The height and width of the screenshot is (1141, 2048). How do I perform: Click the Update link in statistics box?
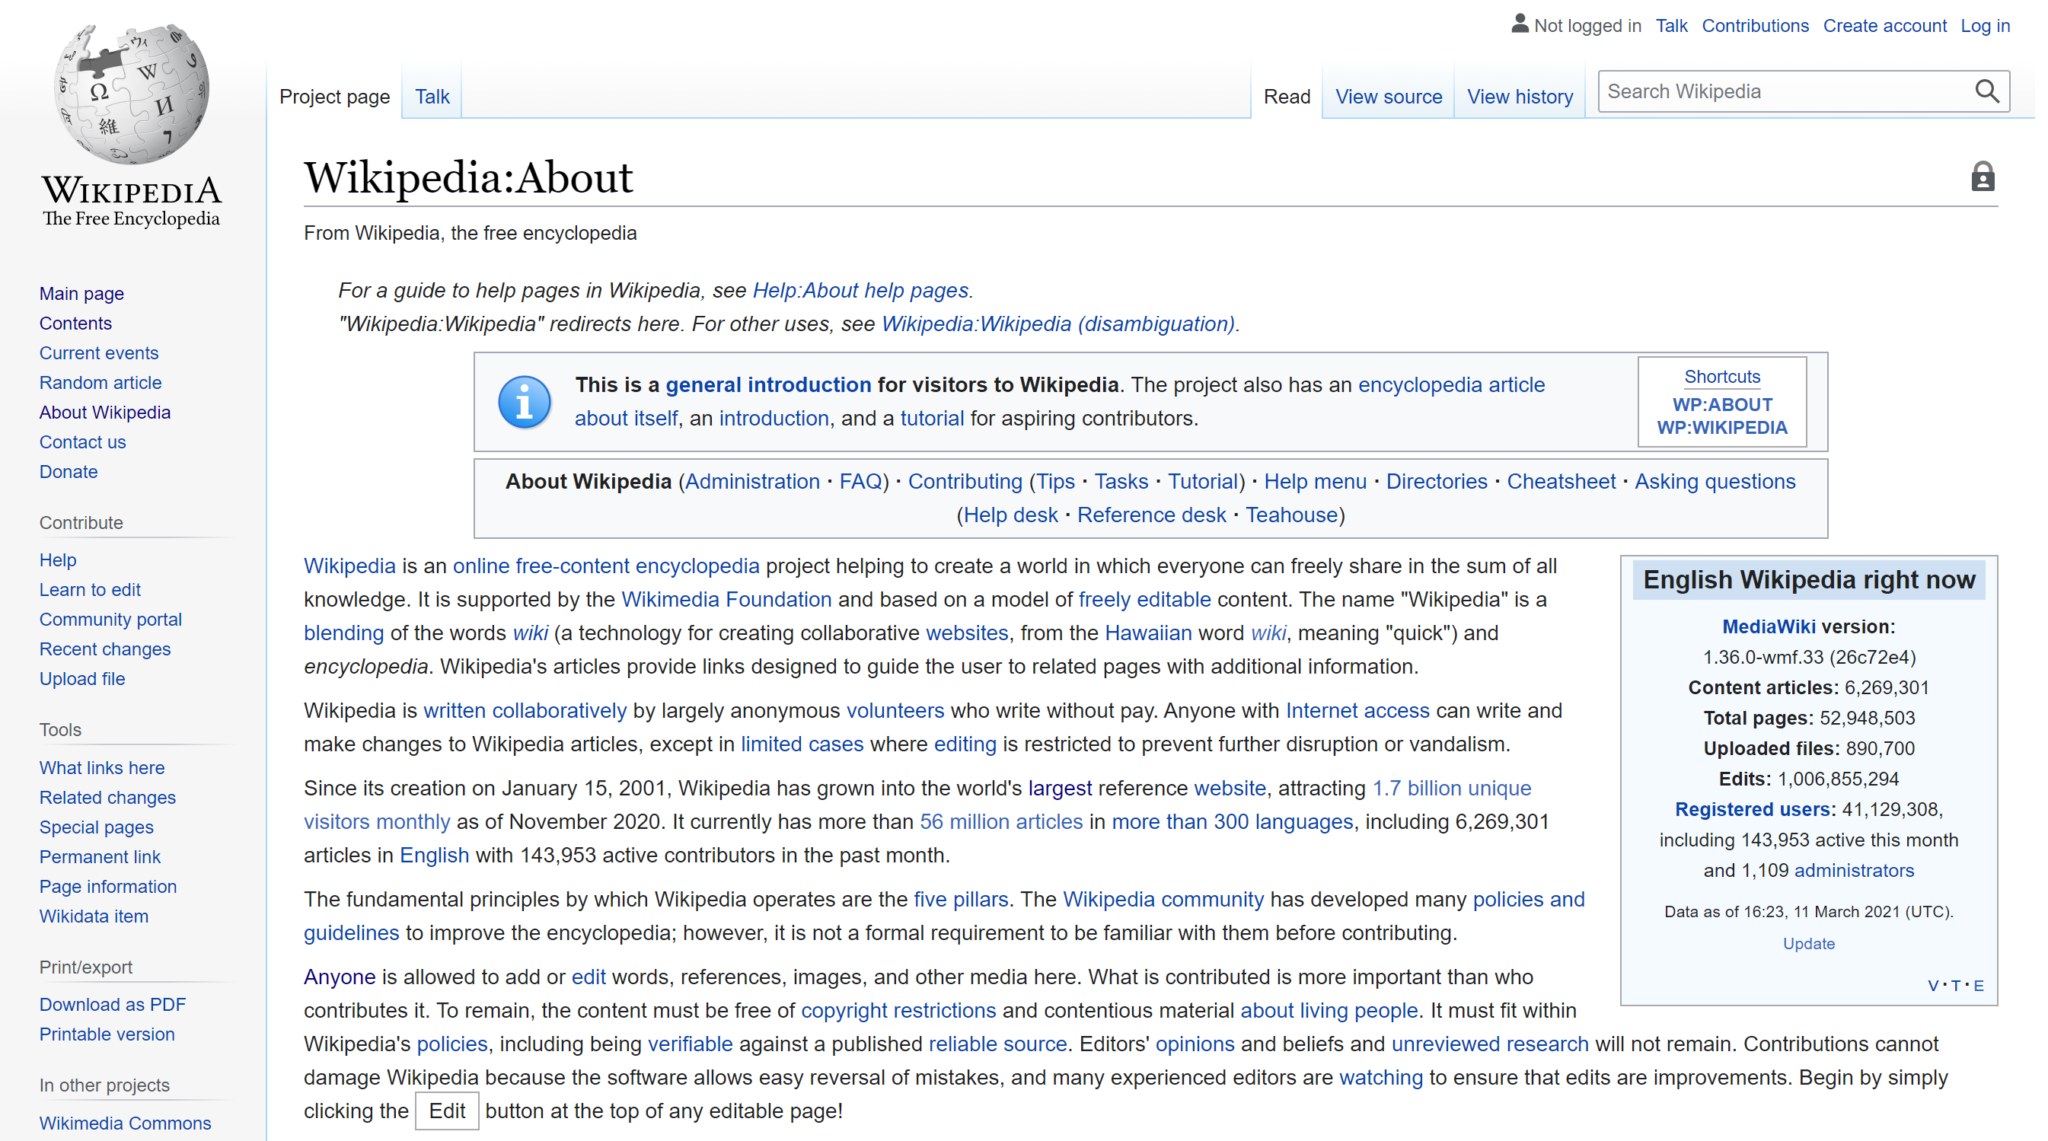(x=1808, y=943)
